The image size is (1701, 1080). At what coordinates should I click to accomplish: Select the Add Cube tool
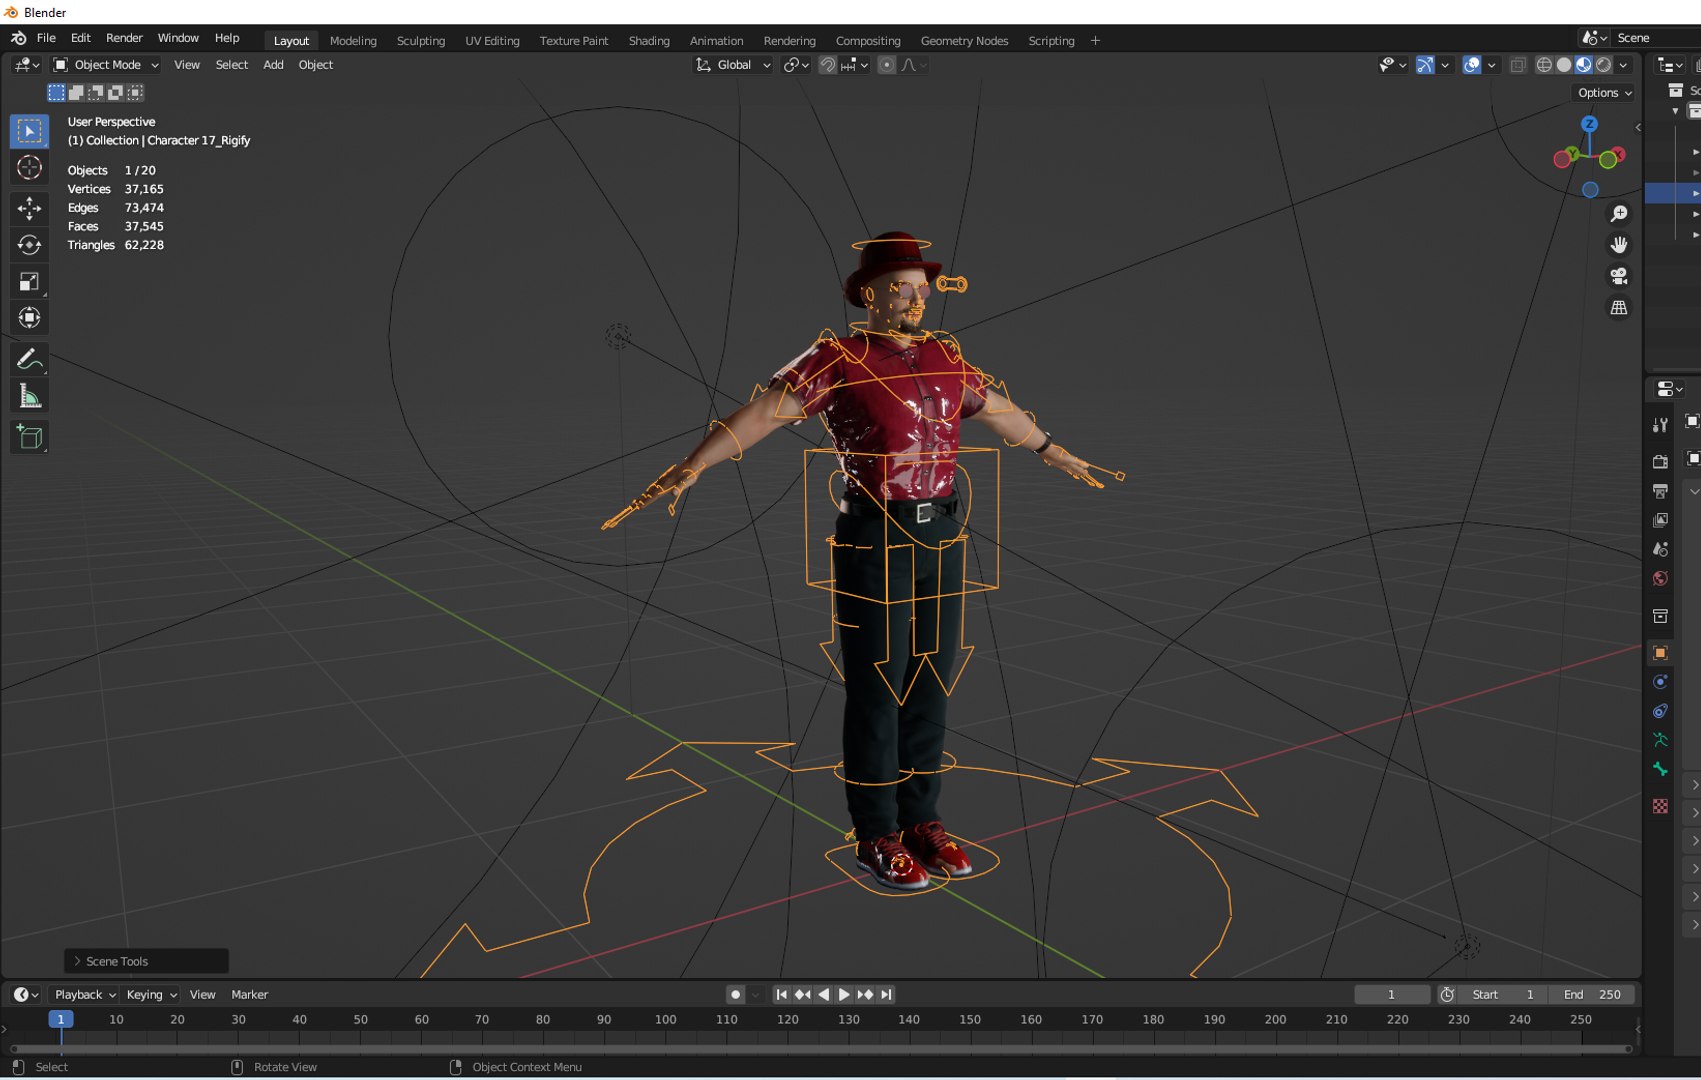(x=29, y=437)
